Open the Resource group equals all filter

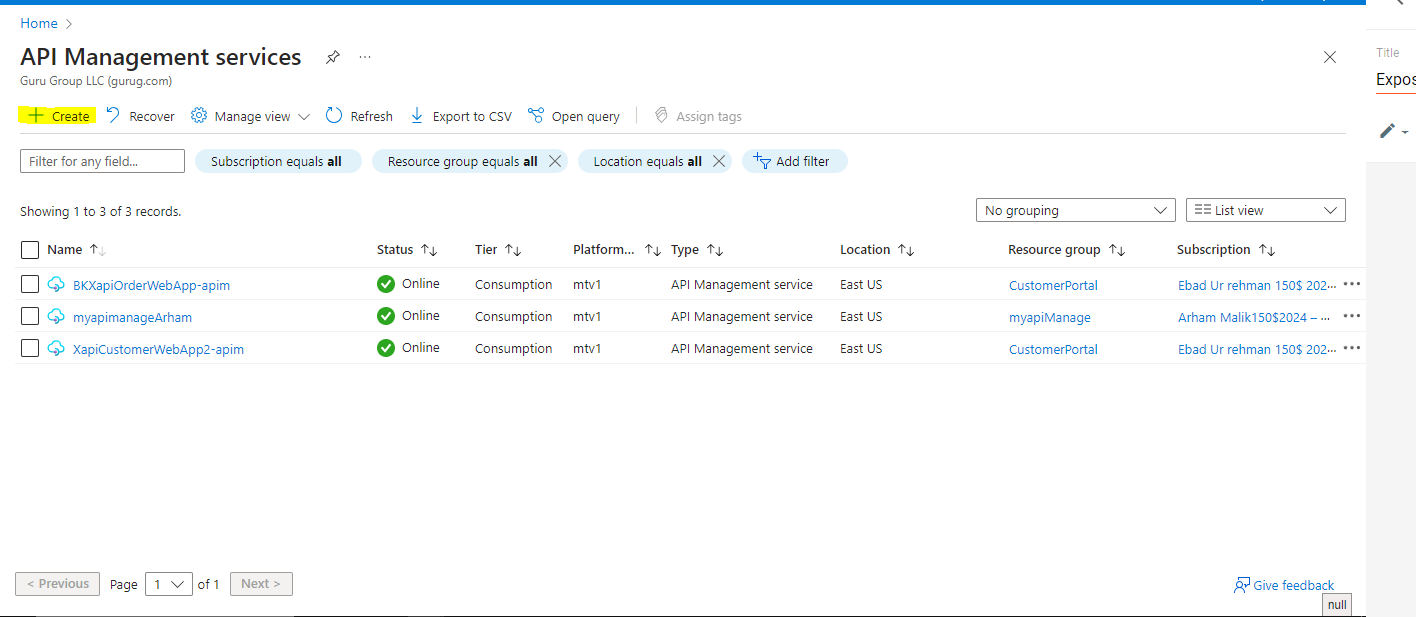[x=462, y=161]
